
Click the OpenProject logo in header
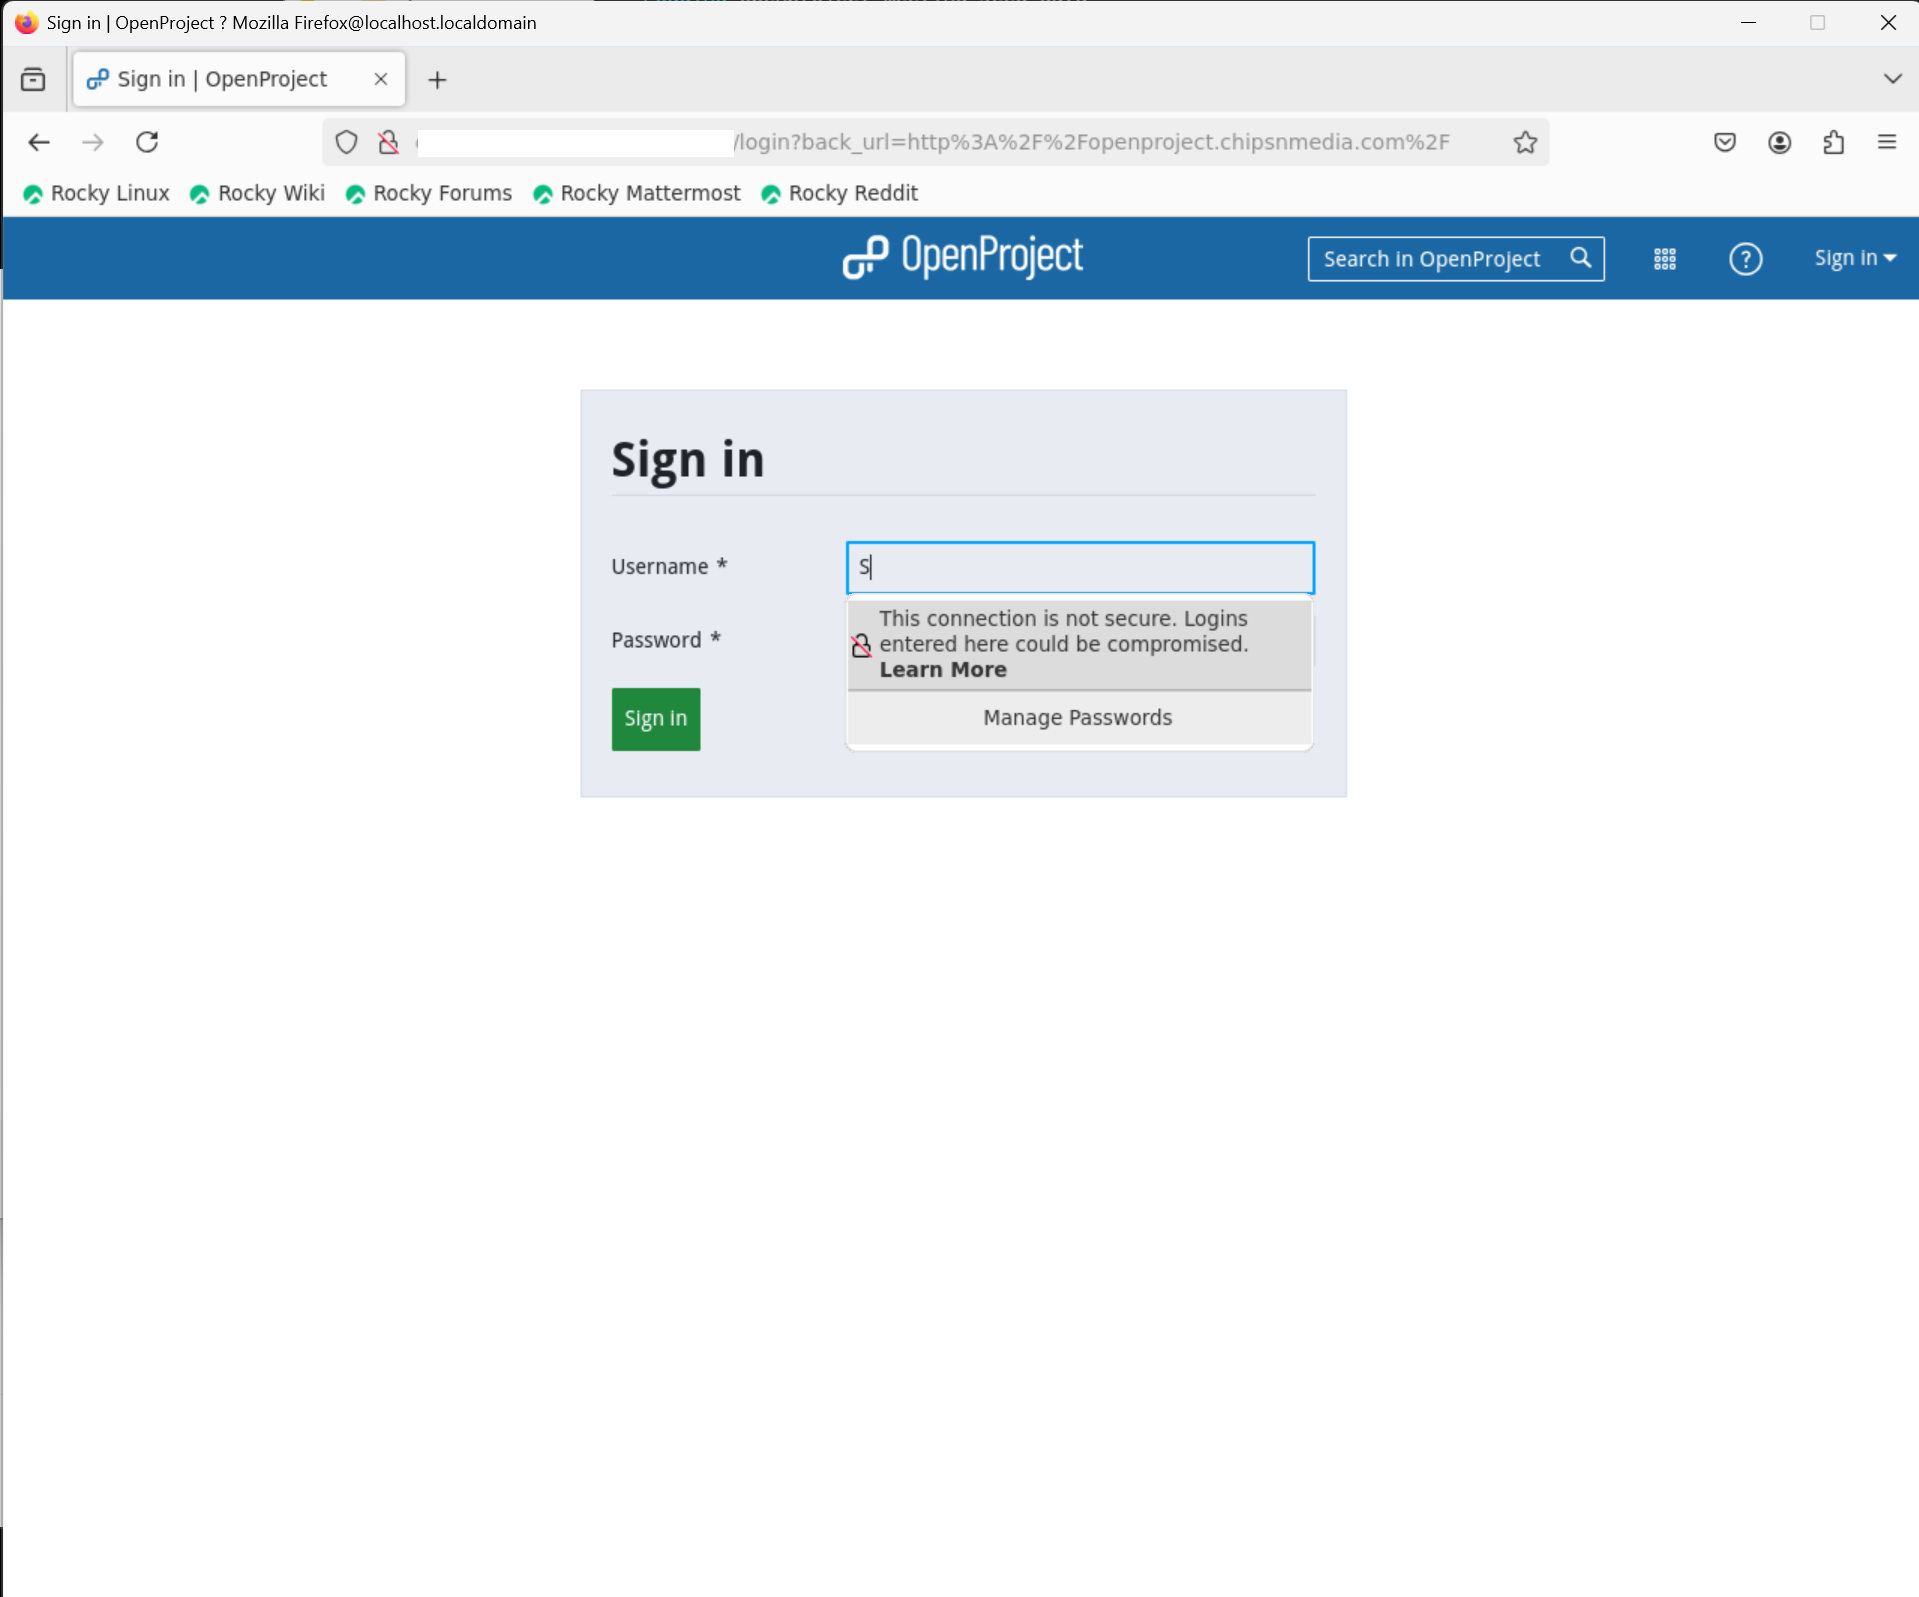962,257
